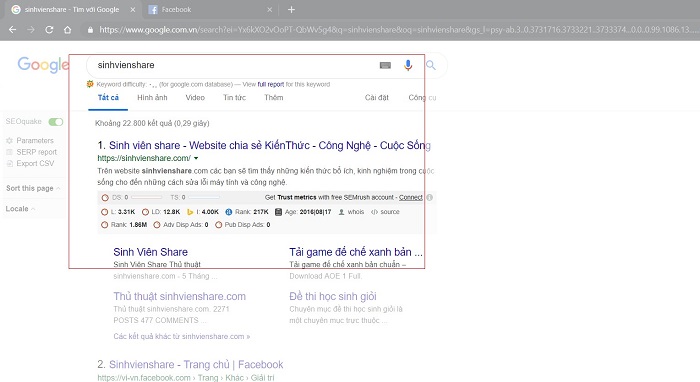Viewport: 700px width, 382px height.
Task: Click Adv Disp Ads: 0 metric
Action: pos(181,225)
